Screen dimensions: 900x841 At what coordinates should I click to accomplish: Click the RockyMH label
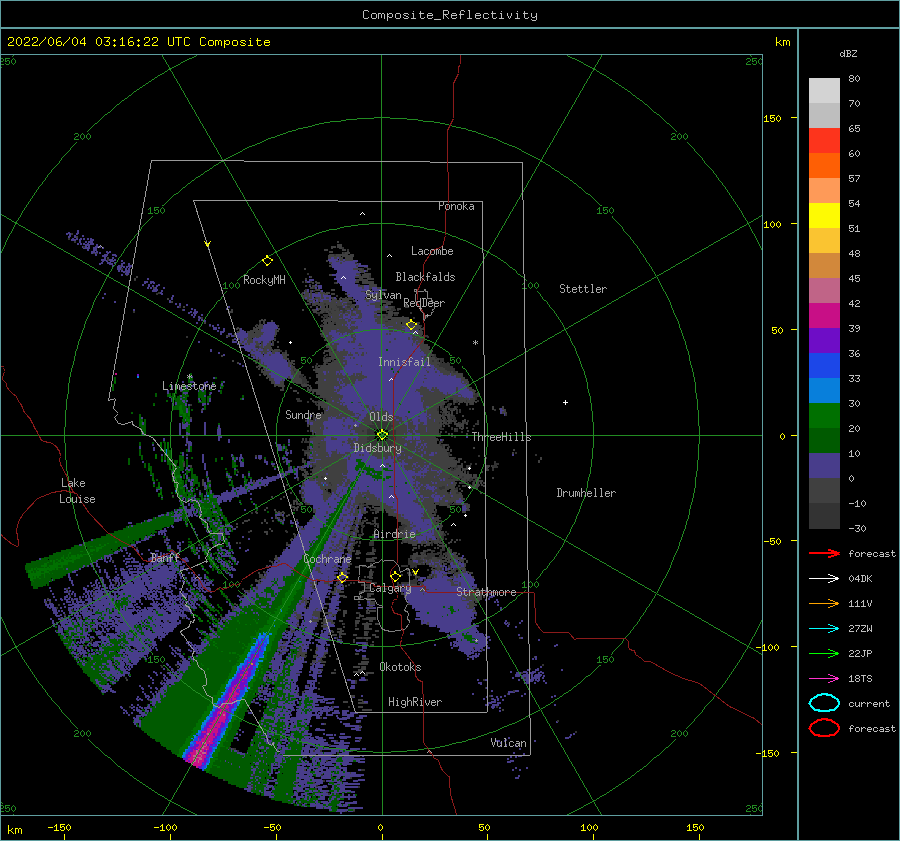pyautogui.click(x=264, y=280)
